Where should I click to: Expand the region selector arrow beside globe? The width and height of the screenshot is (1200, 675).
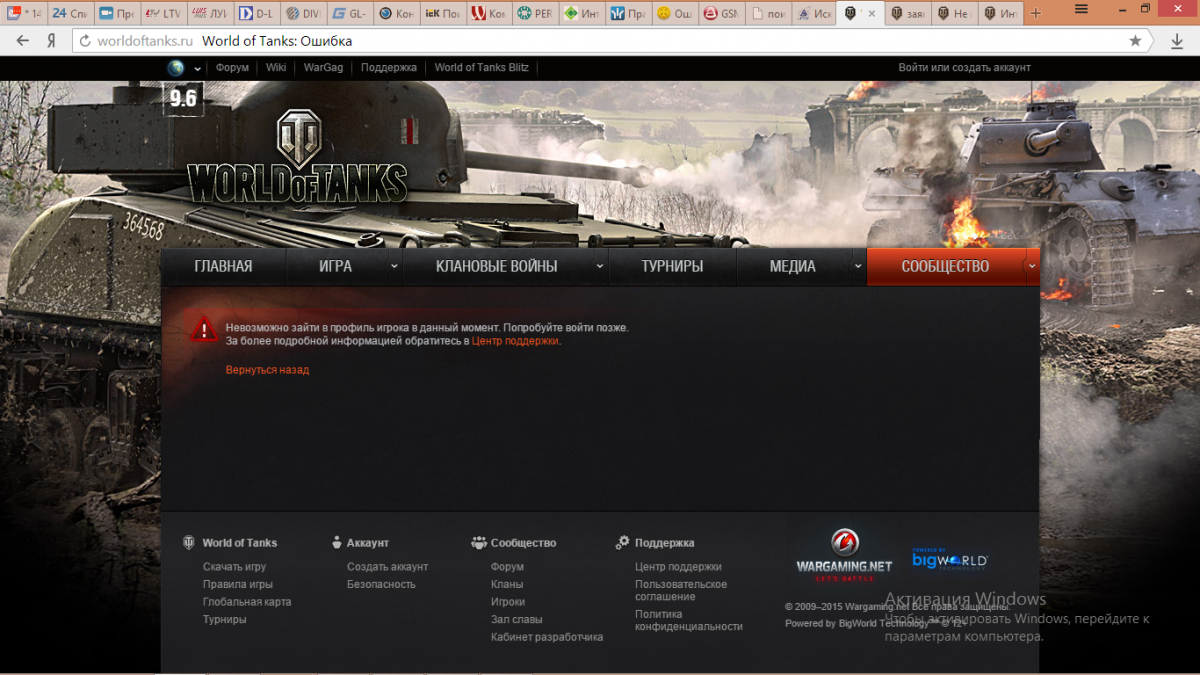click(x=197, y=69)
